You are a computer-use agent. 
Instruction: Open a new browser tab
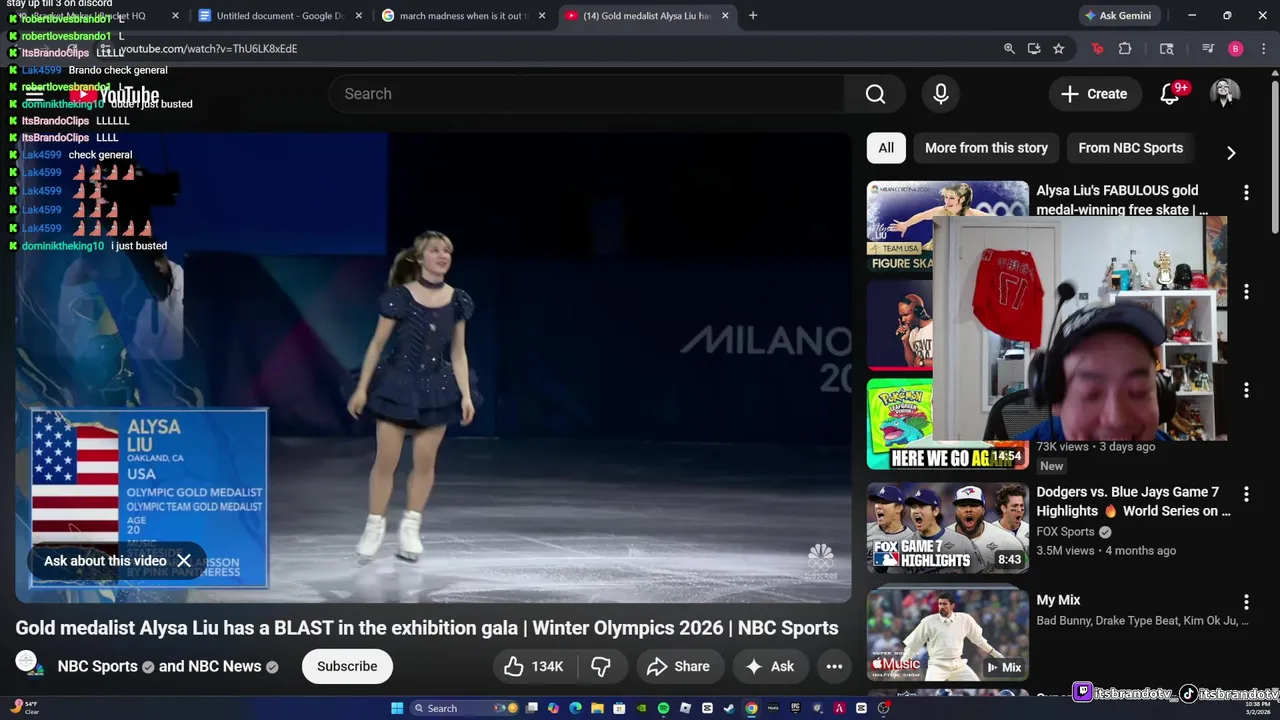[753, 16]
